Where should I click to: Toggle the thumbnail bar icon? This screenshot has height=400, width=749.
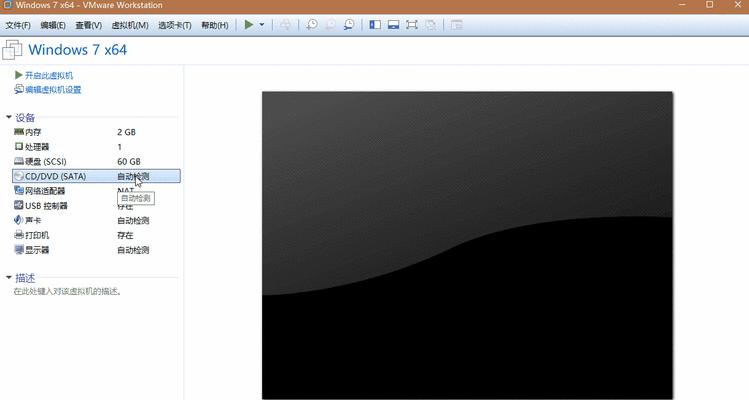(393, 24)
